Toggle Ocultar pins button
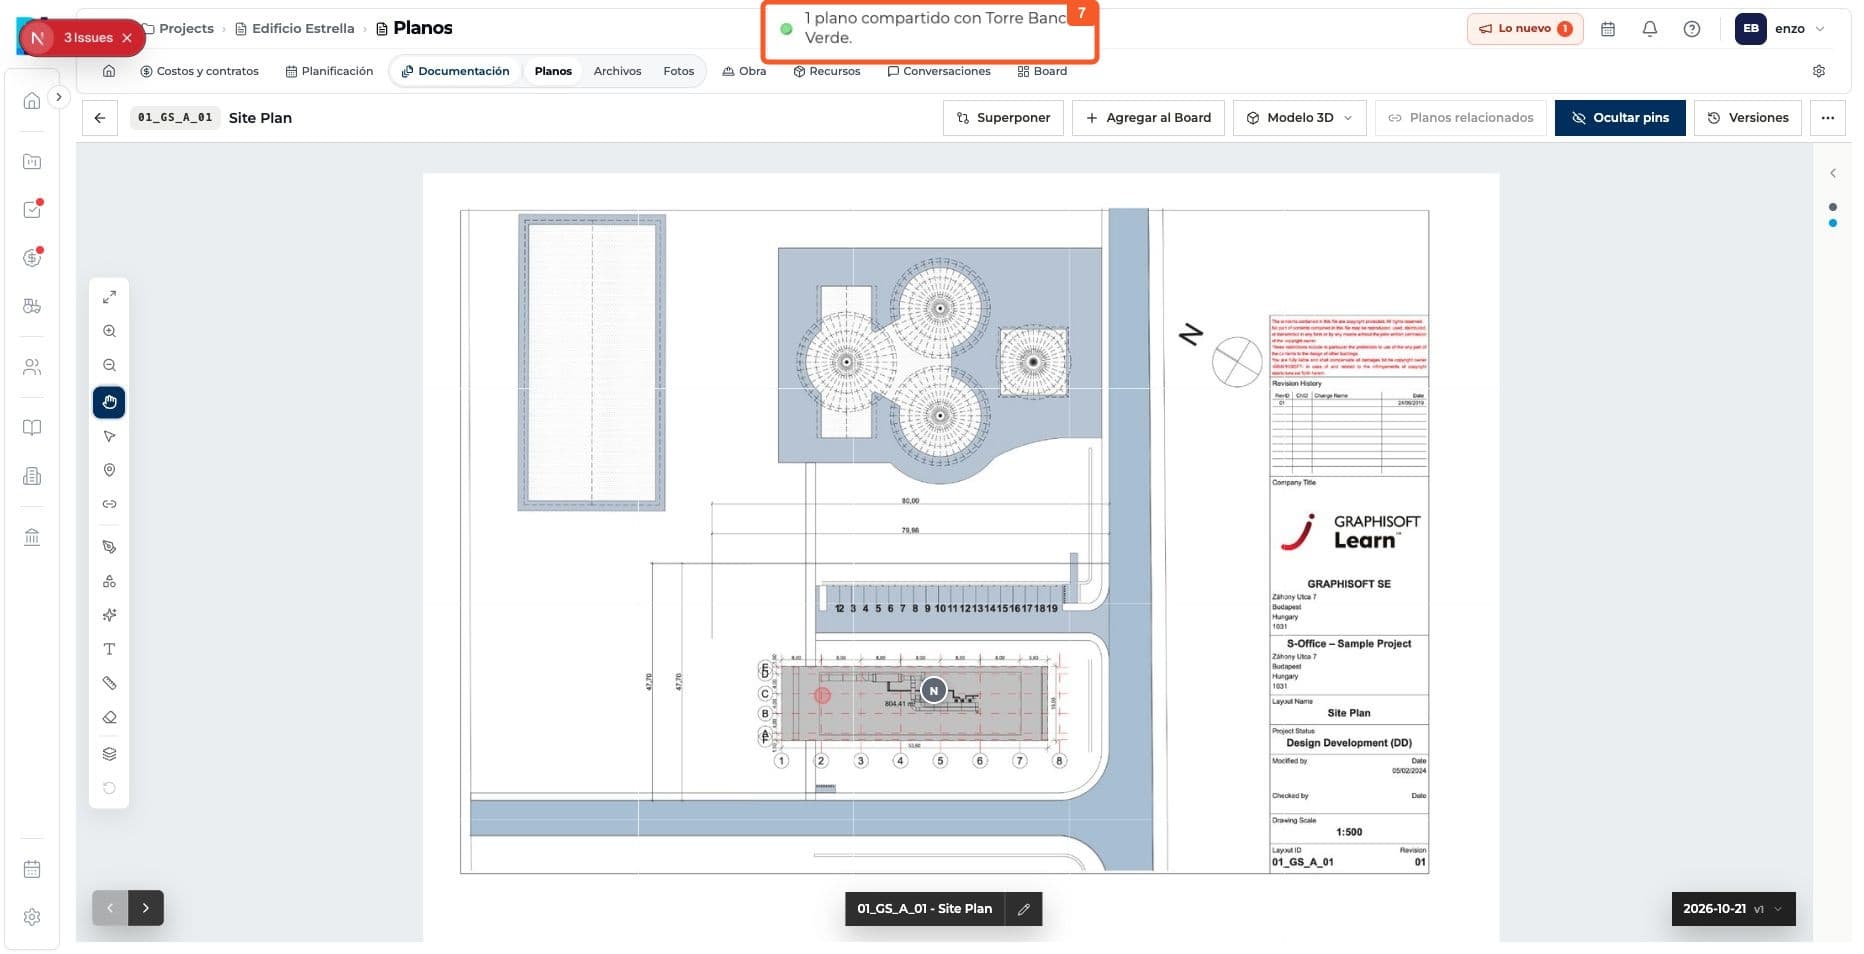This screenshot has width=1864, height=954. pyautogui.click(x=1620, y=118)
